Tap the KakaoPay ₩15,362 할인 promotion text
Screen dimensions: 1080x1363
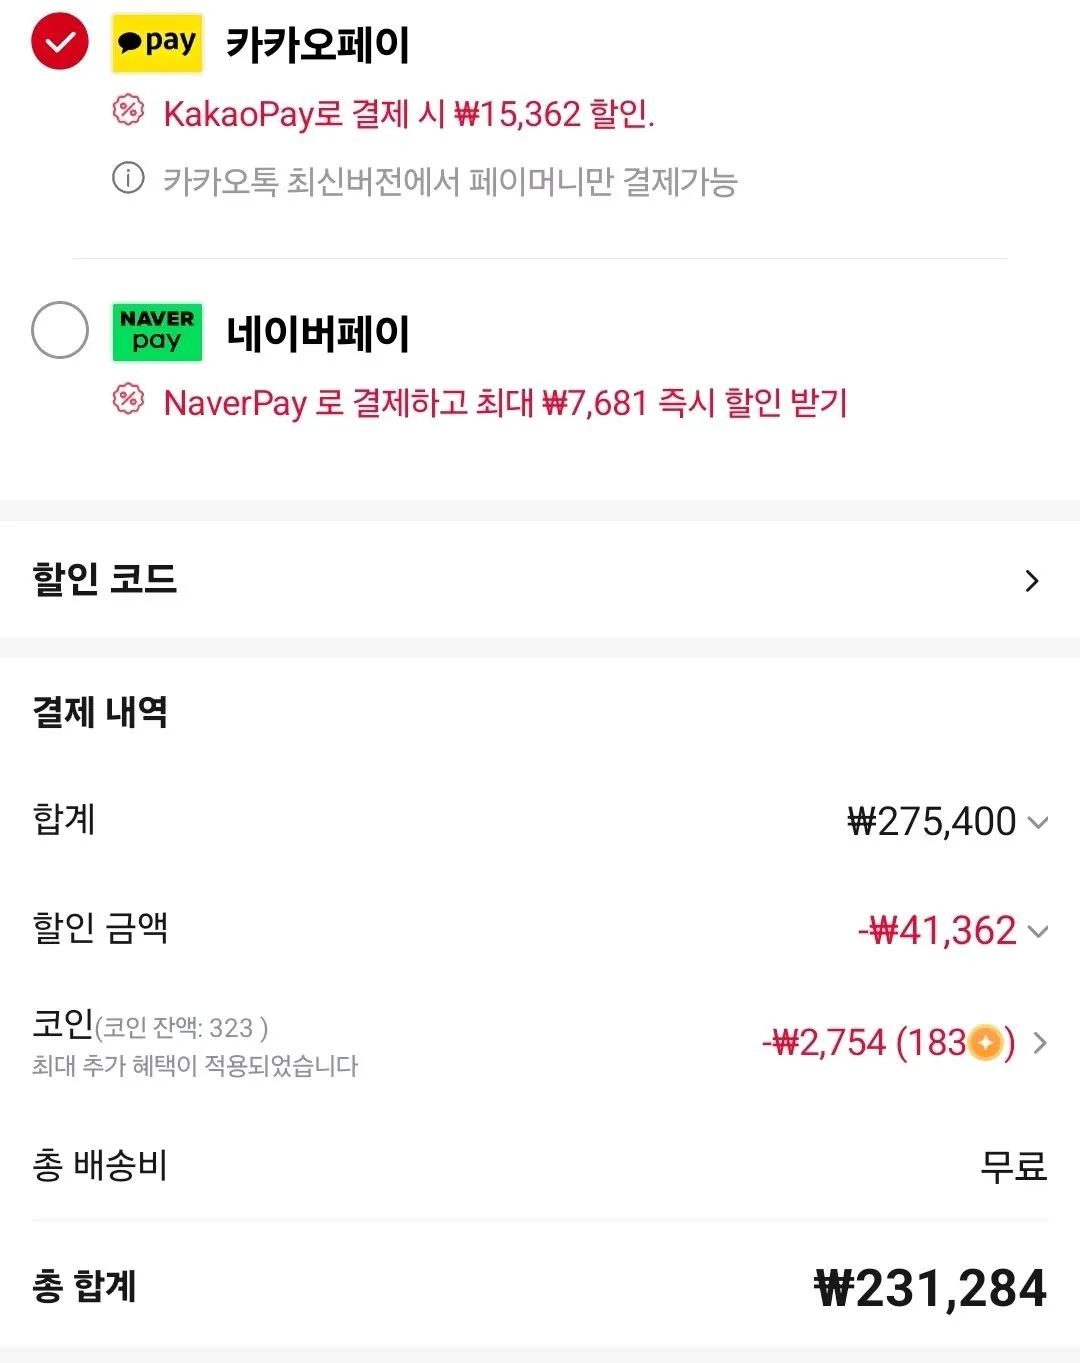click(x=408, y=114)
